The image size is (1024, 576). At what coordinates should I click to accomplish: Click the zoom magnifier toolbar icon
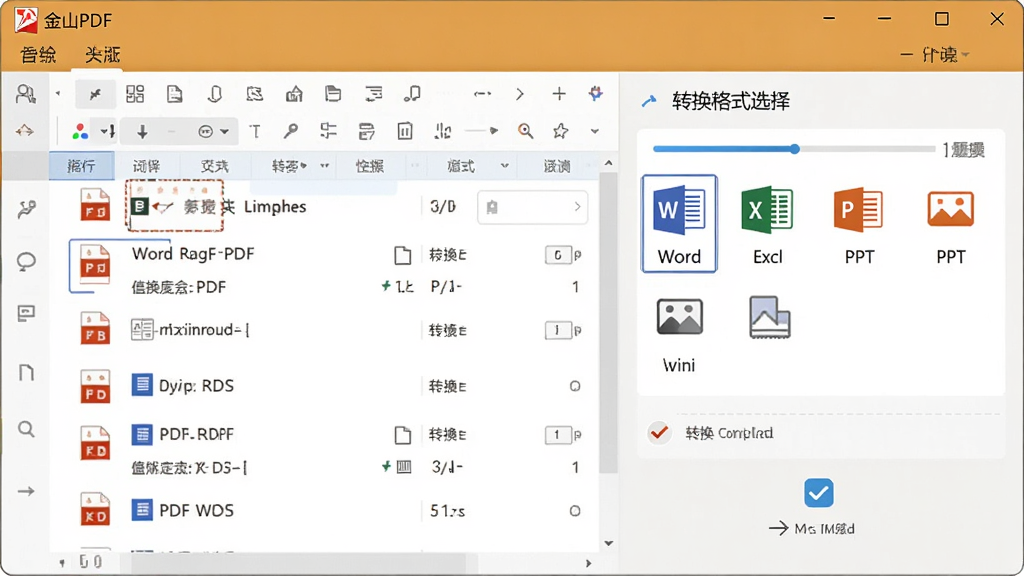(x=525, y=131)
